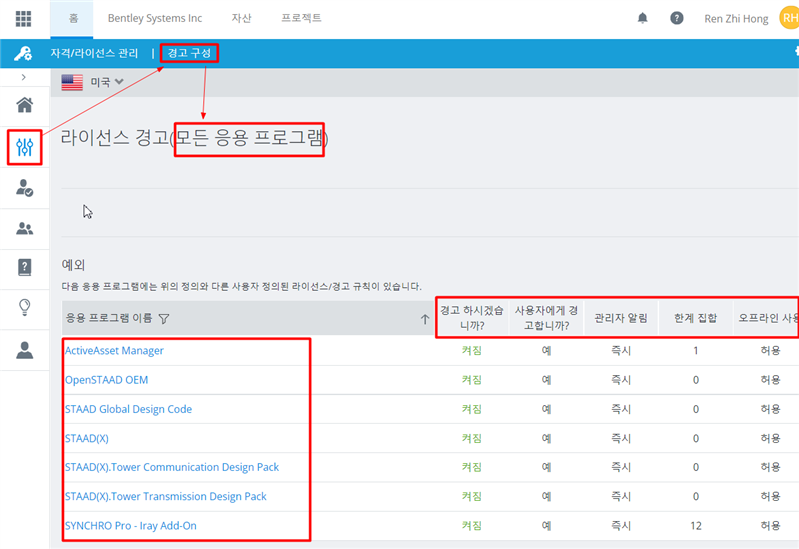Open the STAAD(X) link
Image resolution: width=799 pixels, height=549 pixels.
click(87, 438)
